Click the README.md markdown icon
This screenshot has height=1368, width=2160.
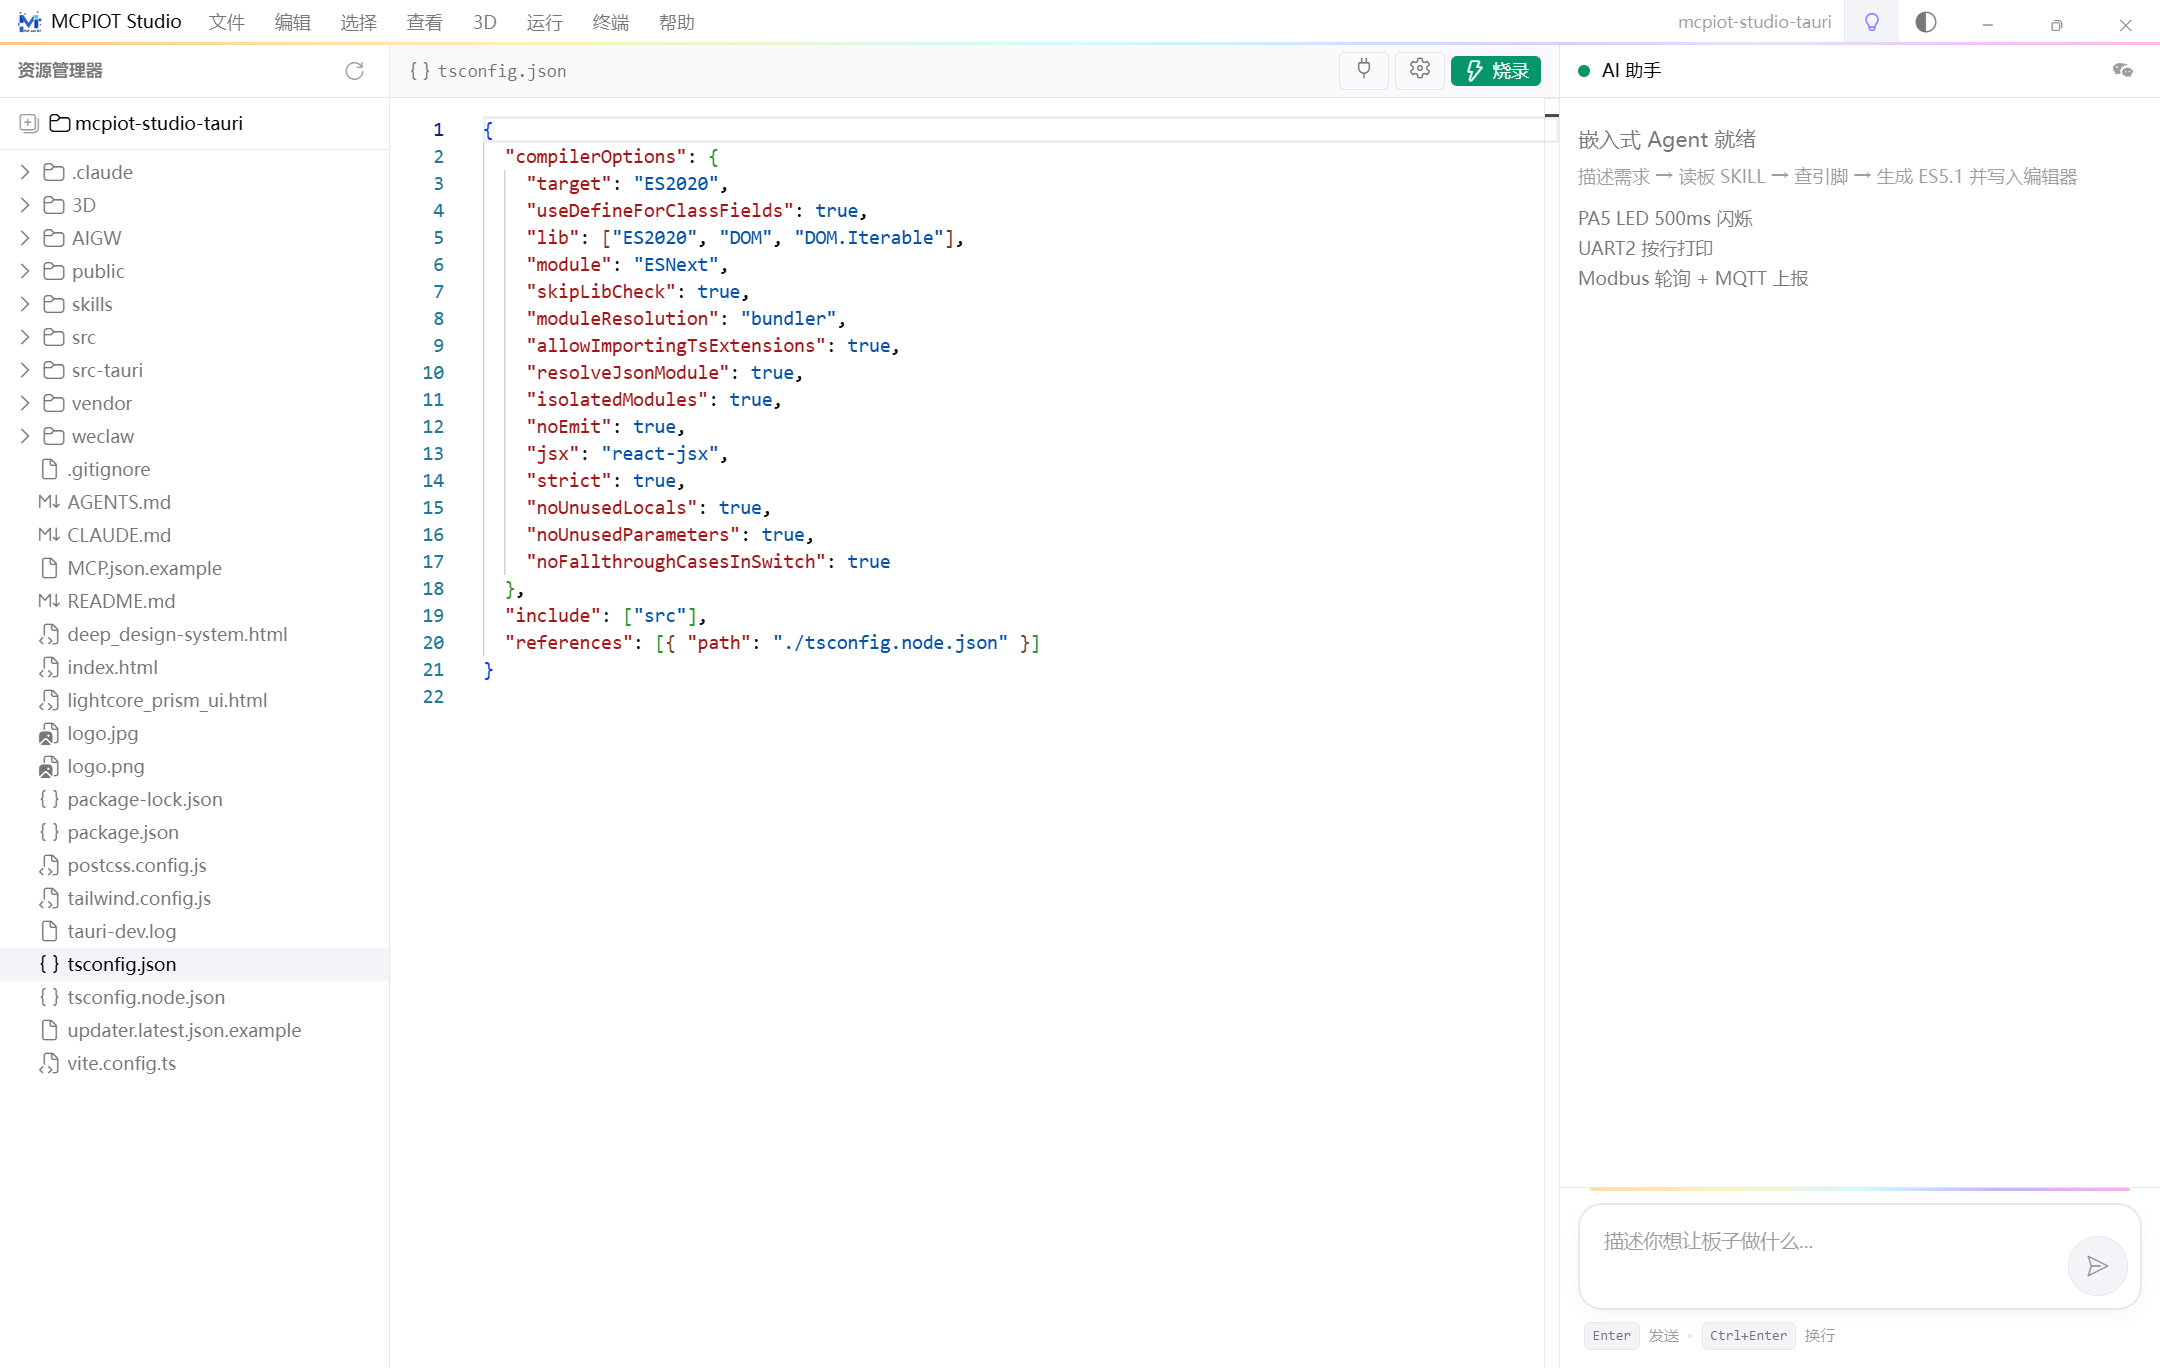tap(49, 601)
